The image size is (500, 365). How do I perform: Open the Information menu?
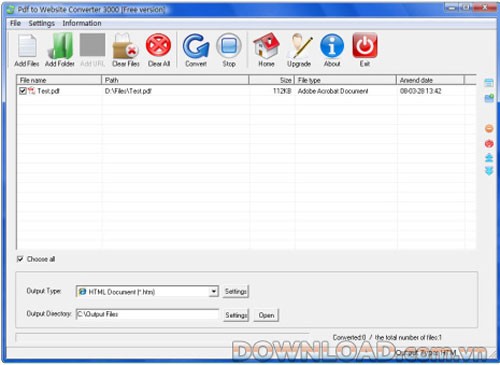[x=82, y=23]
